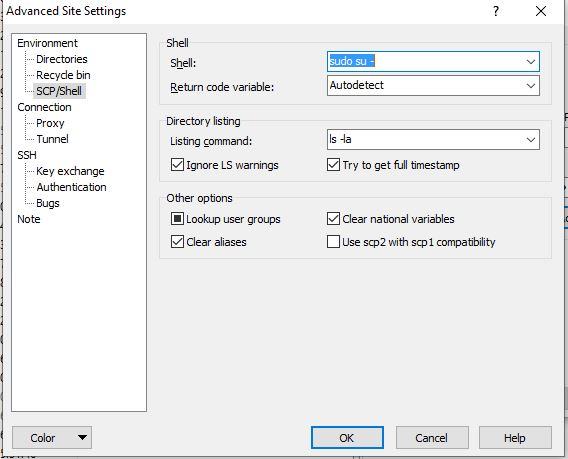Open the Return code variable dropdown
This screenshot has height=459, width=568.
[x=433, y=85]
